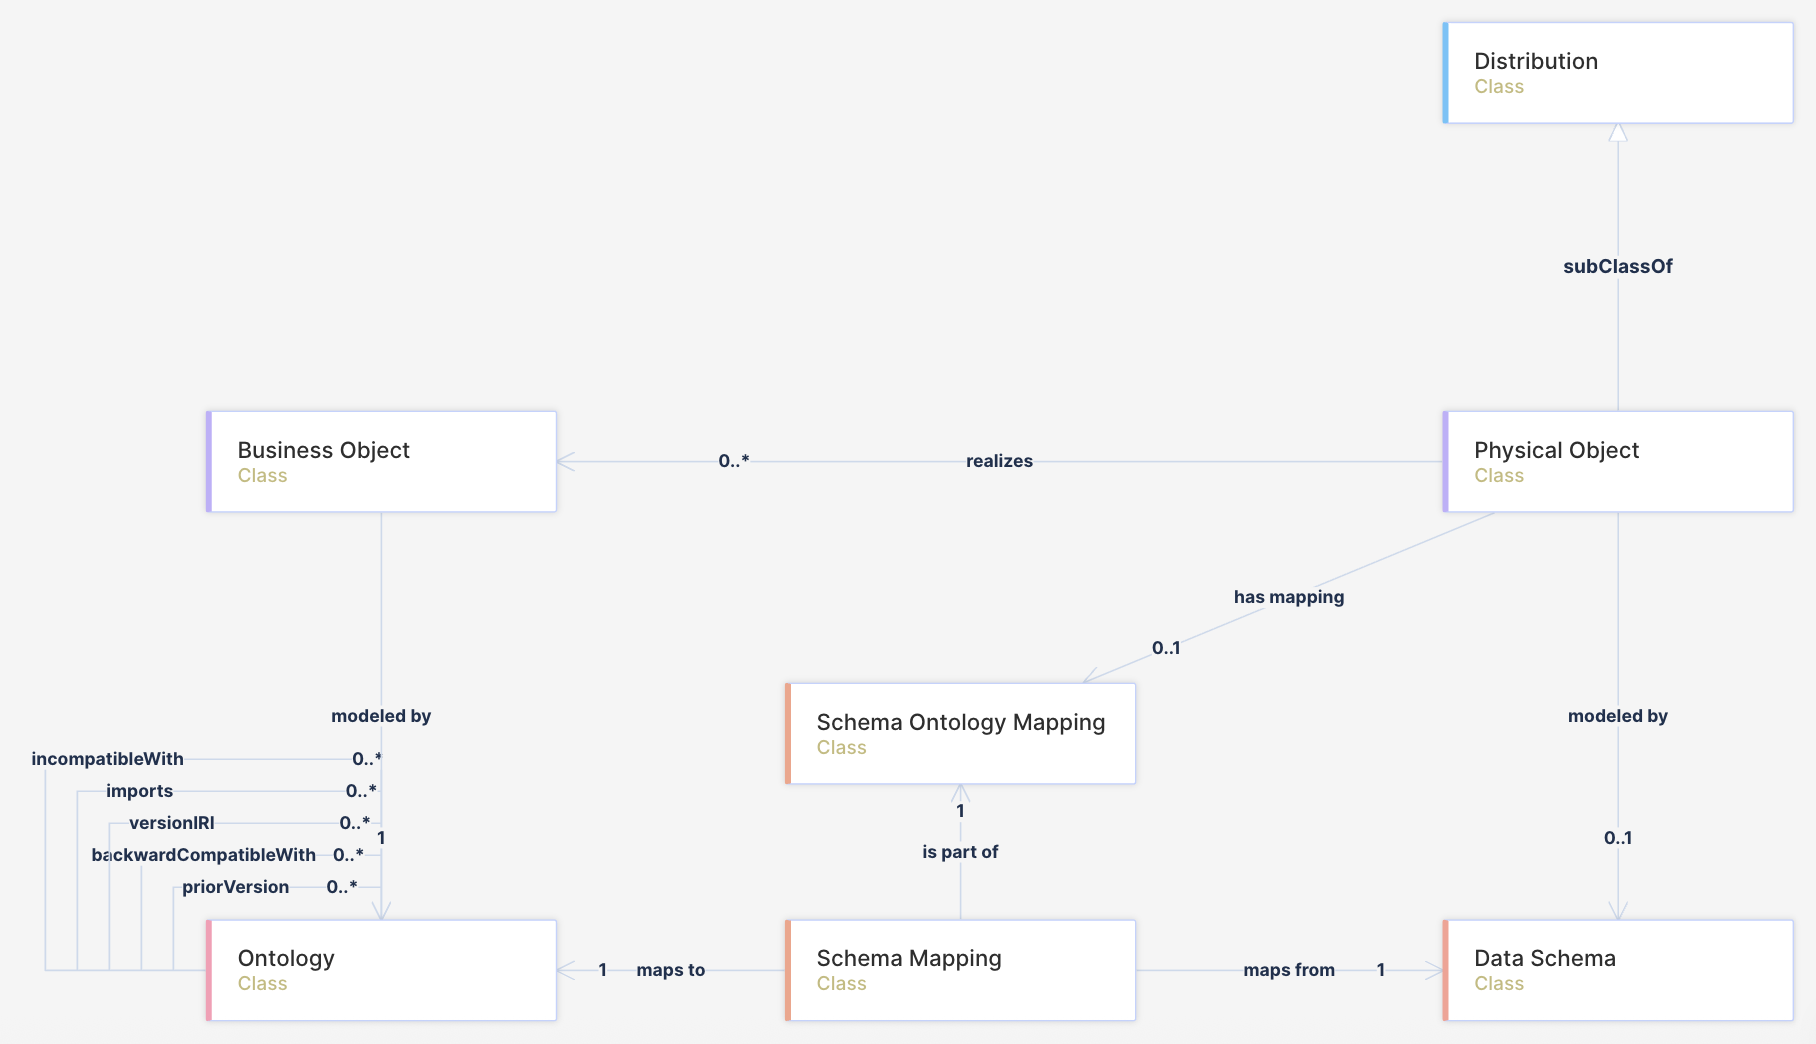Click the maps to relationship label

tap(670, 970)
